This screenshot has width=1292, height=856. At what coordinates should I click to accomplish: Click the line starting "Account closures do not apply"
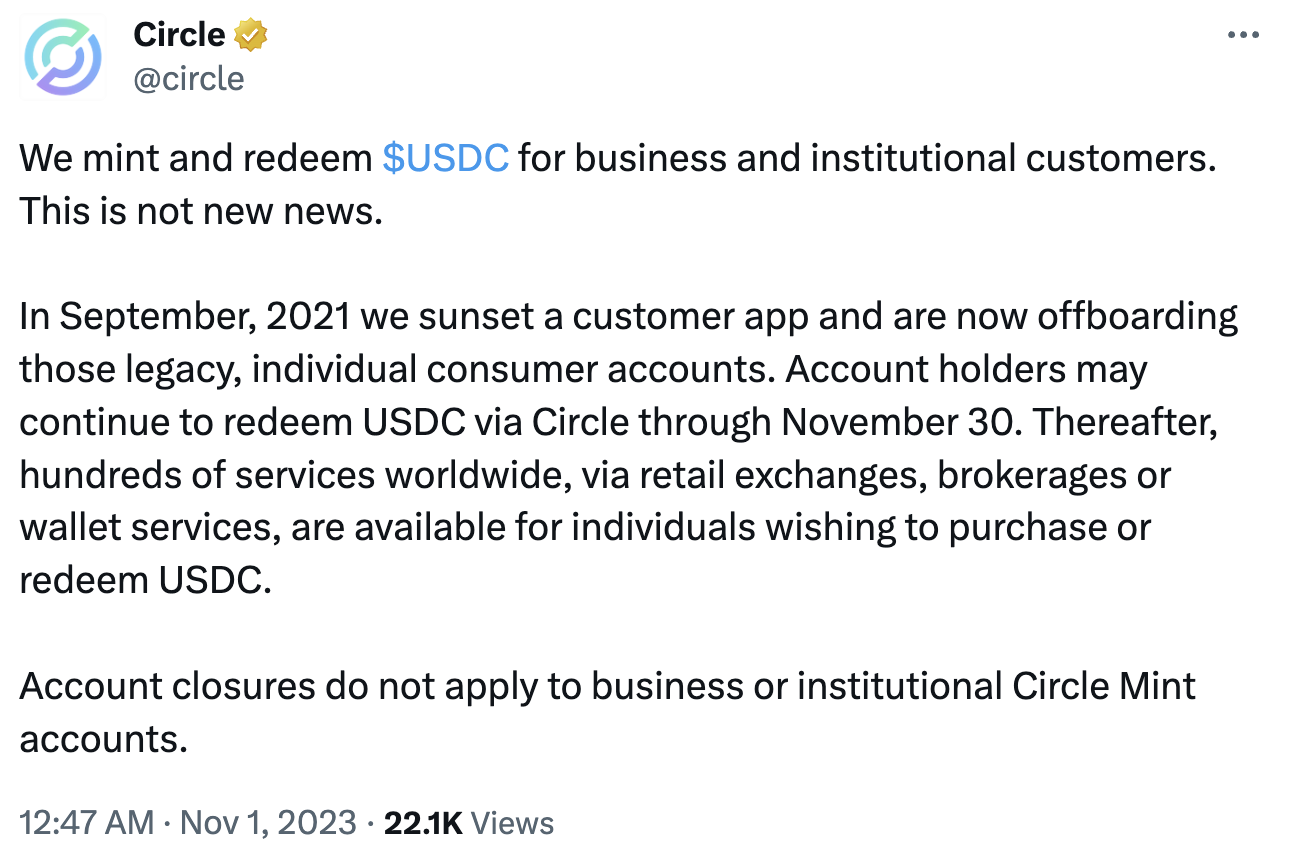(x=300, y=686)
